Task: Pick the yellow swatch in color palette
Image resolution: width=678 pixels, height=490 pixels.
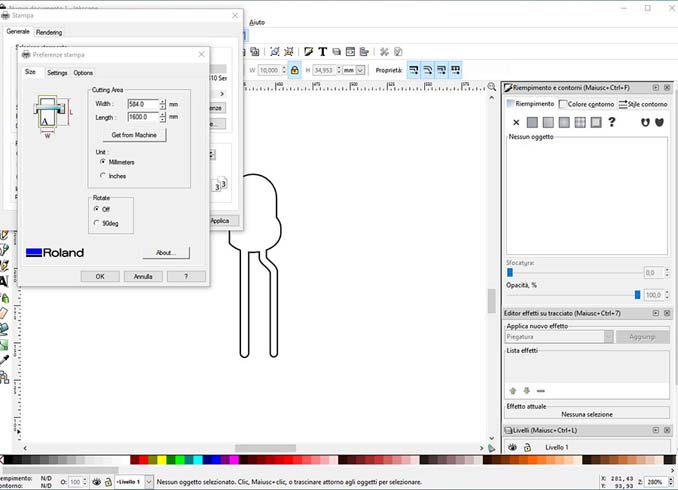Action: (x=162, y=459)
